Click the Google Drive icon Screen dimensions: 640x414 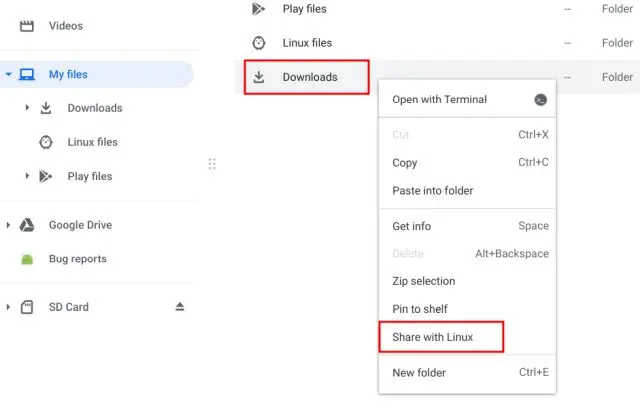28,225
